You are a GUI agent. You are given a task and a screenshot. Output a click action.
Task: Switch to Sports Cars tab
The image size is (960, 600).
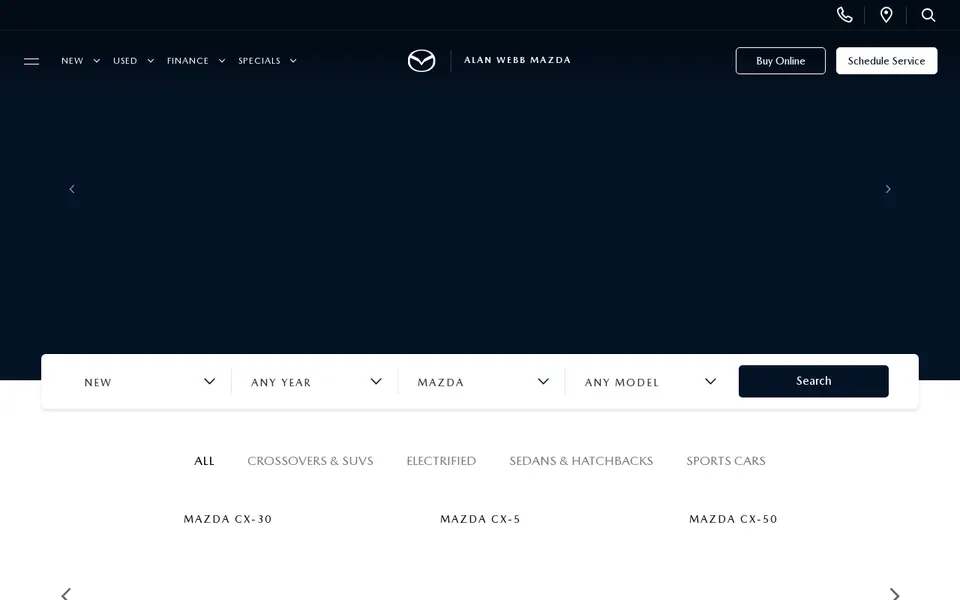726,461
